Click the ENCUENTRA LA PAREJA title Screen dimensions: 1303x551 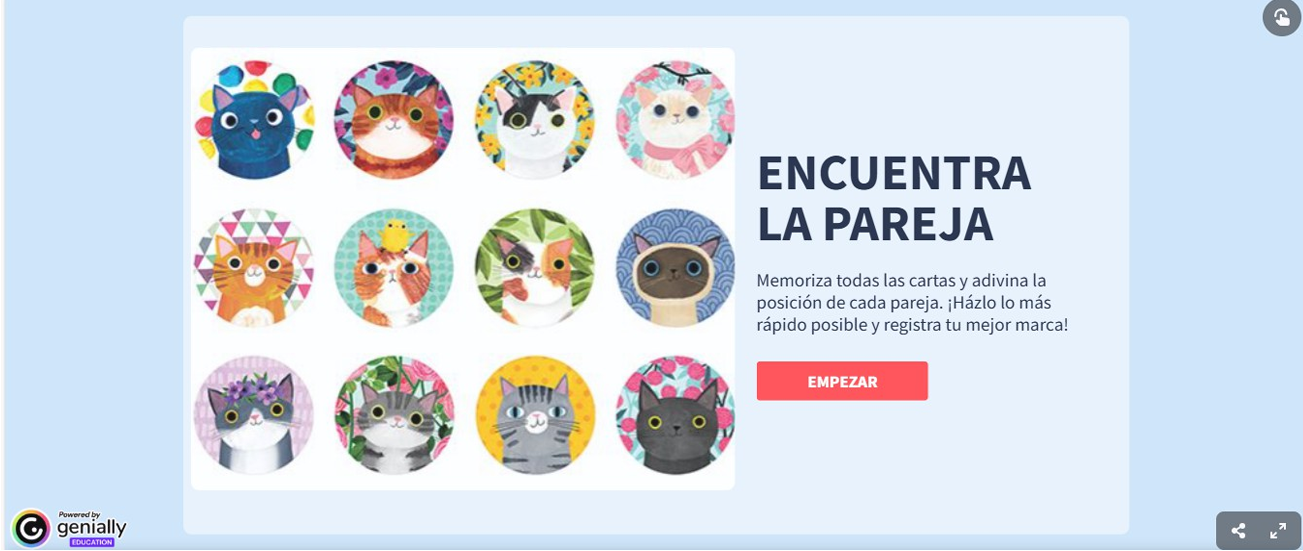pos(893,199)
